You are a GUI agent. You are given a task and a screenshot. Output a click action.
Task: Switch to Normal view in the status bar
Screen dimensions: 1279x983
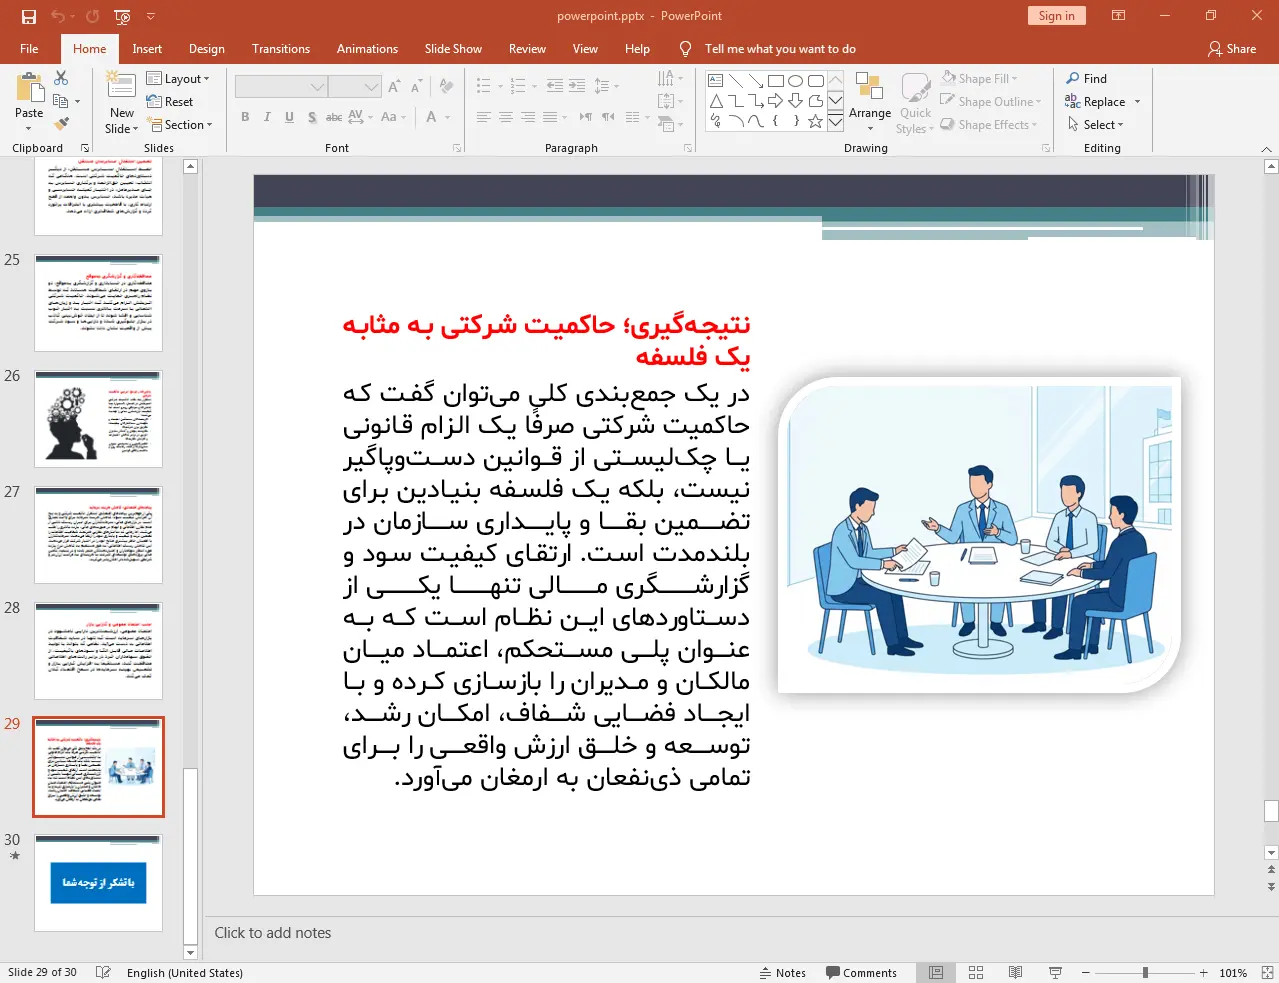(x=936, y=973)
